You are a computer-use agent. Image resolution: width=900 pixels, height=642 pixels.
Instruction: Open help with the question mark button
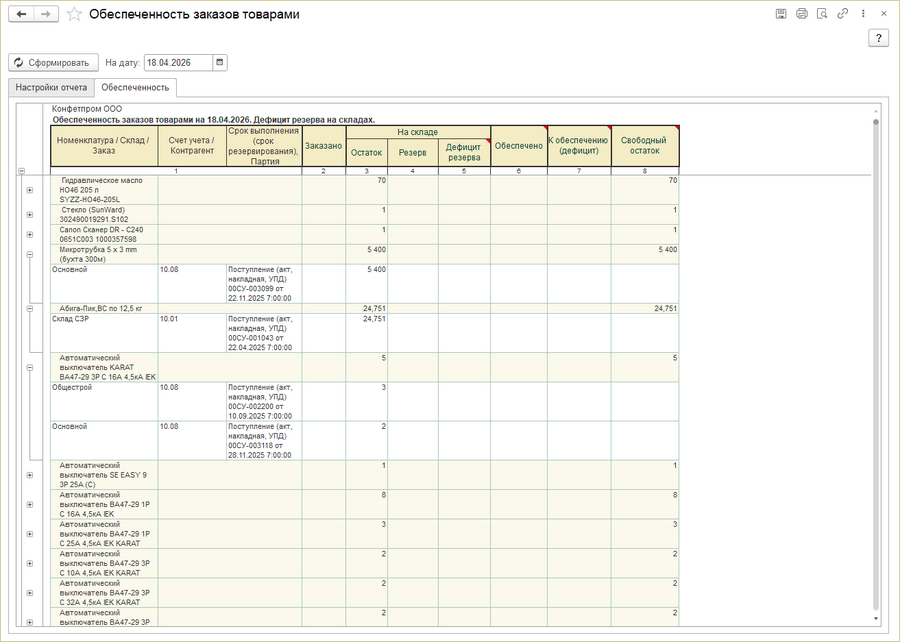(x=878, y=38)
